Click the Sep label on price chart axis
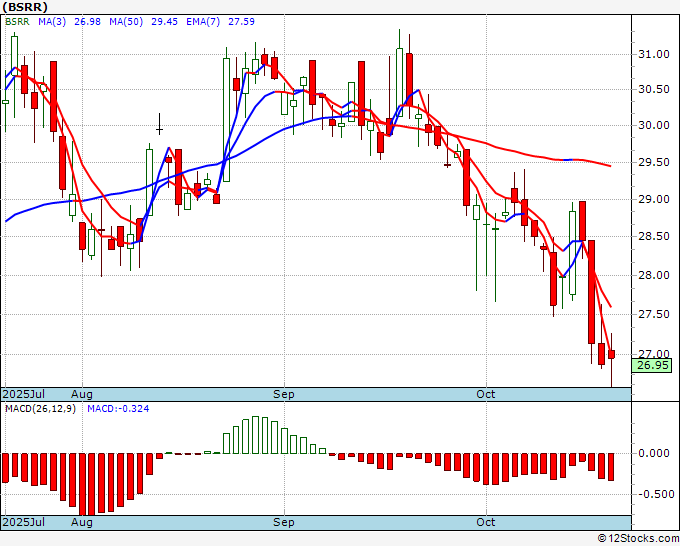 click(284, 394)
